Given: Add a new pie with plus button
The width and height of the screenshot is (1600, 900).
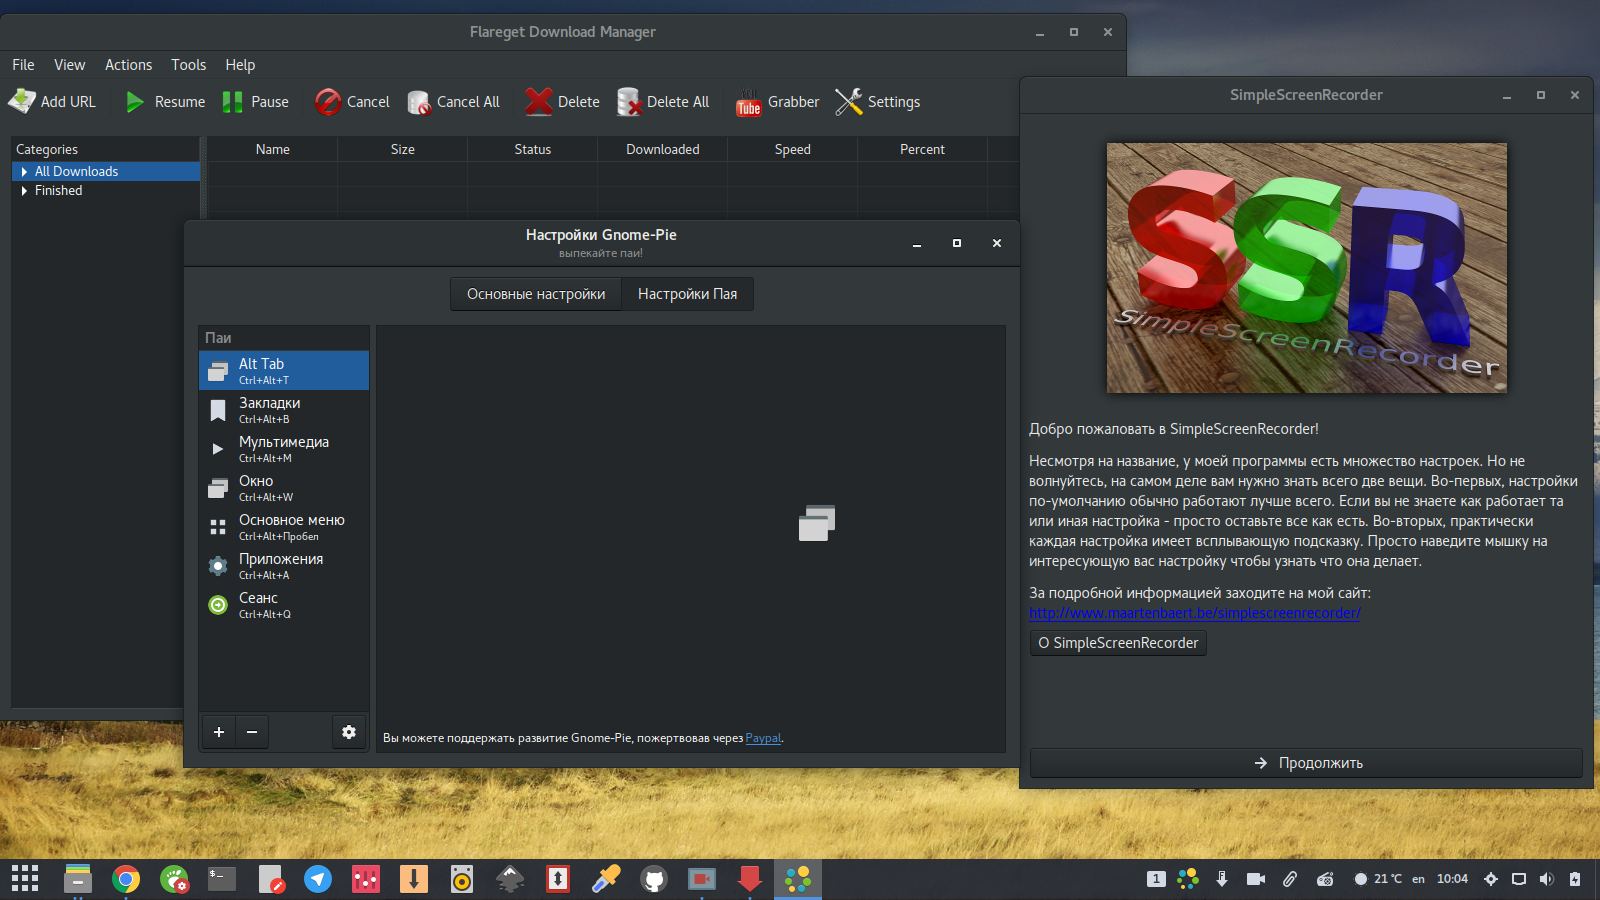Looking at the screenshot, I should pyautogui.click(x=219, y=732).
